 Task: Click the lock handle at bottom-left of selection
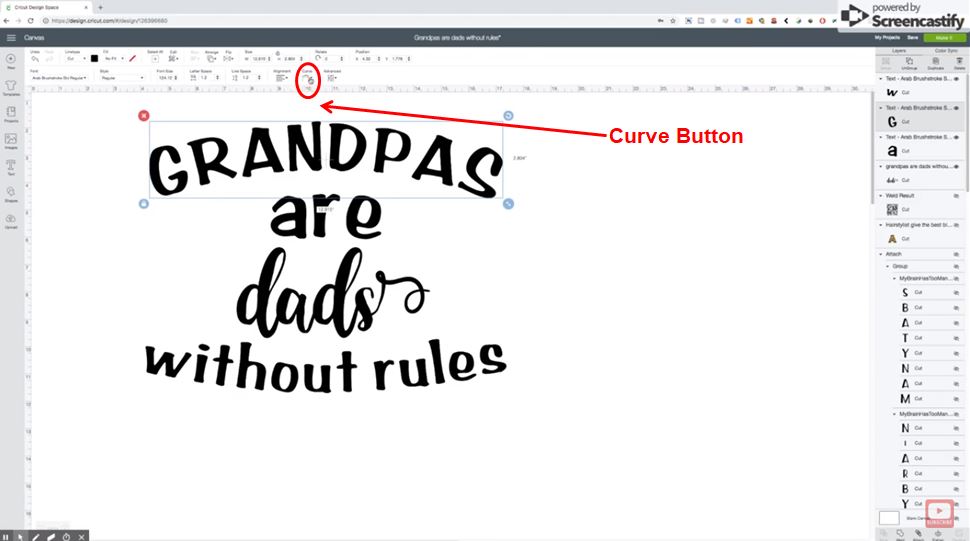[144, 203]
